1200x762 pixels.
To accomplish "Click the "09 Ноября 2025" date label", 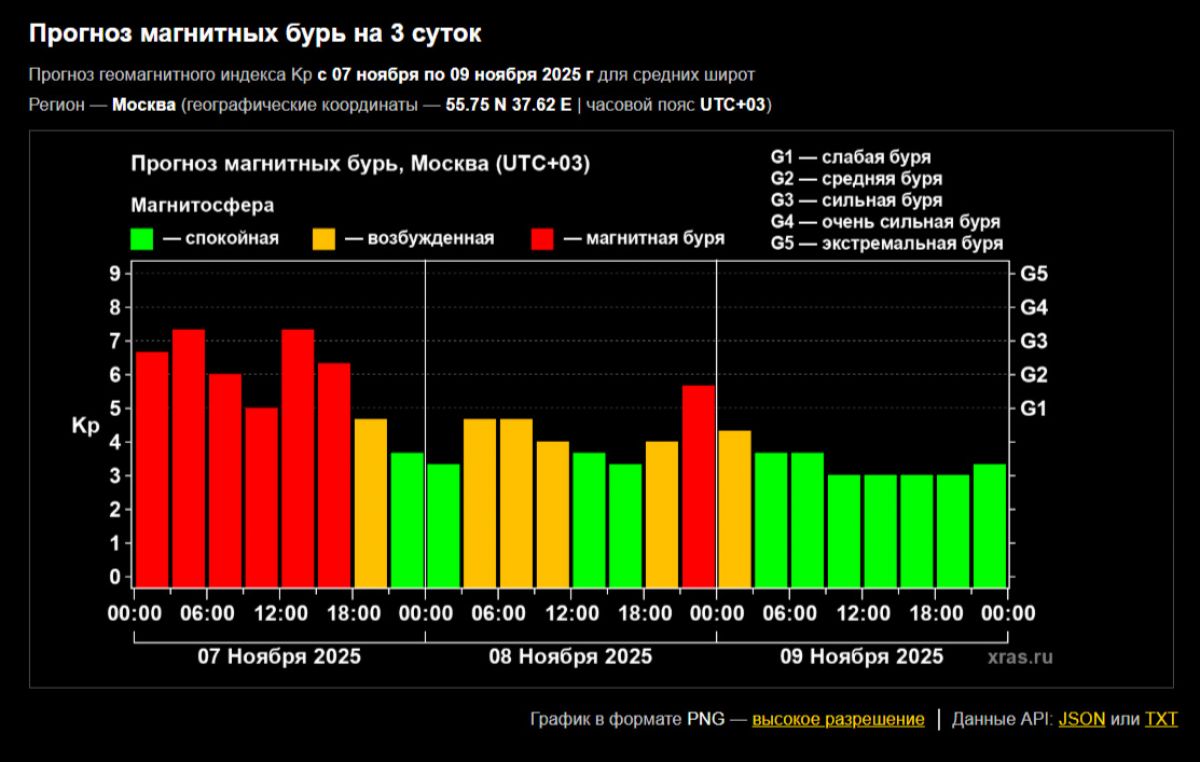I will pyautogui.click(x=861, y=657).
